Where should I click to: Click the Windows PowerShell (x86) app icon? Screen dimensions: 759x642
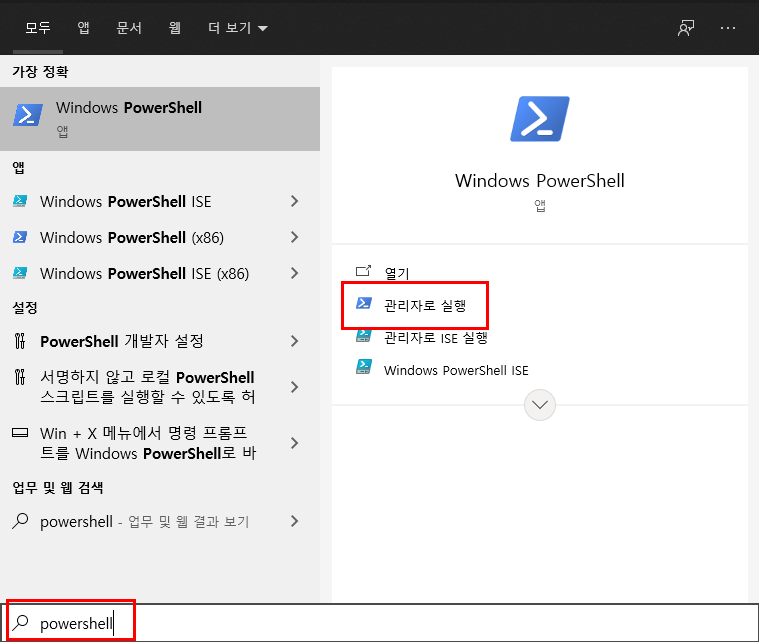point(20,237)
